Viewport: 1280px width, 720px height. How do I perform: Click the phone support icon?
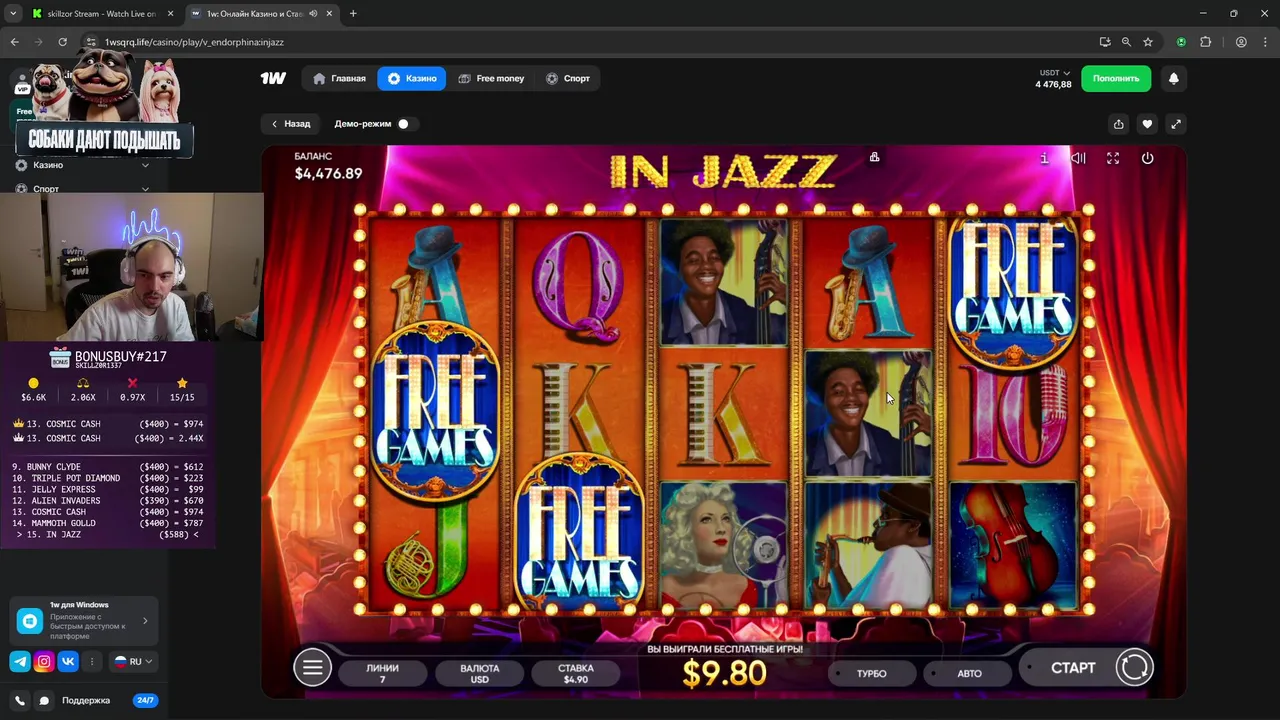(x=20, y=701)
